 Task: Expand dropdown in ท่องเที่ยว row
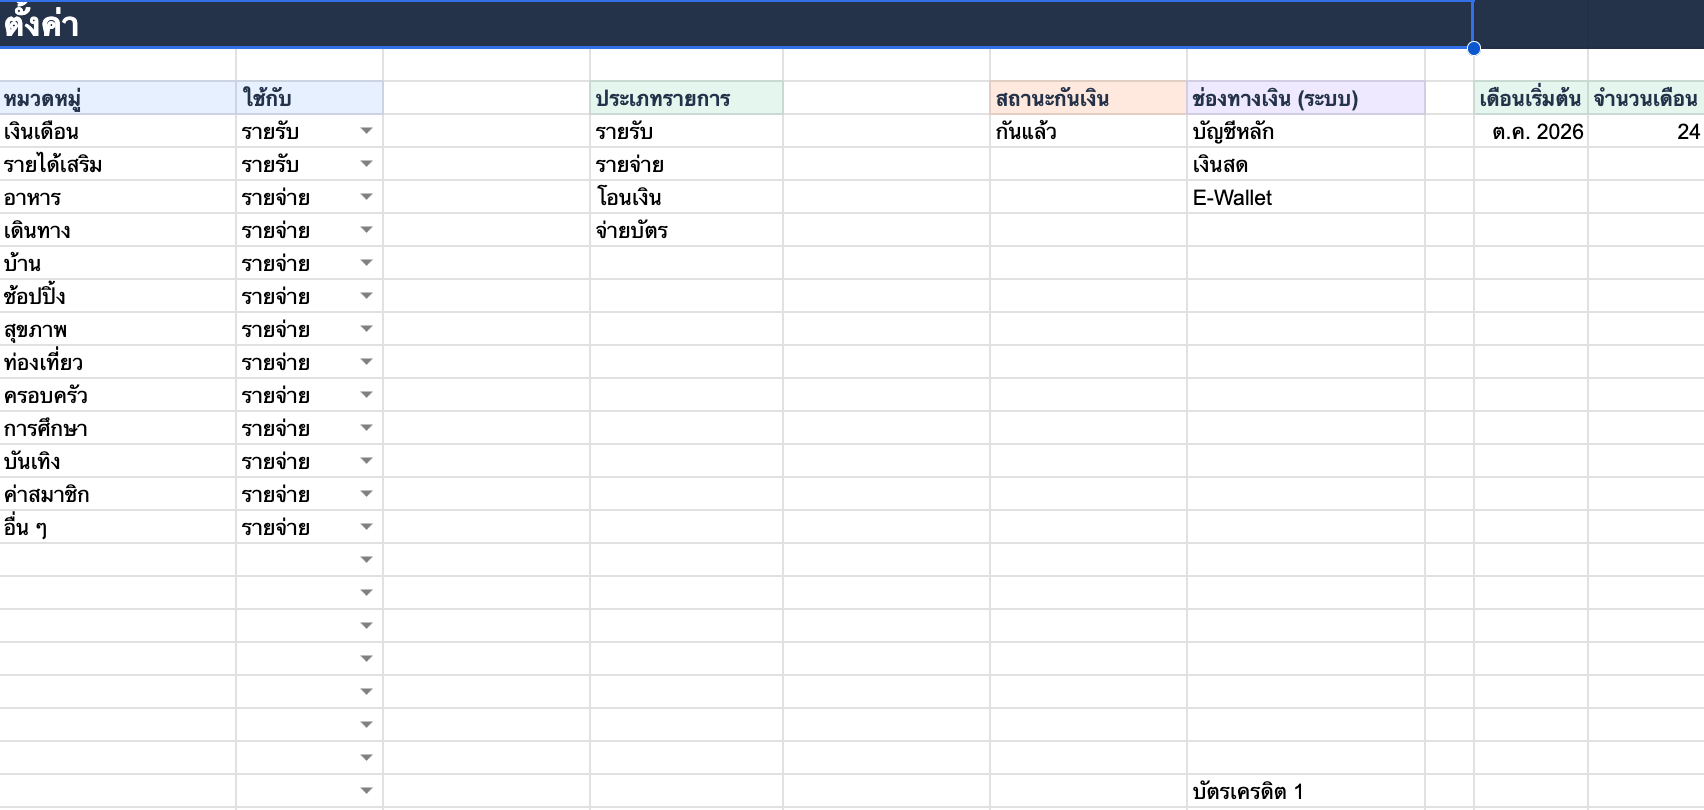(366, 362)
